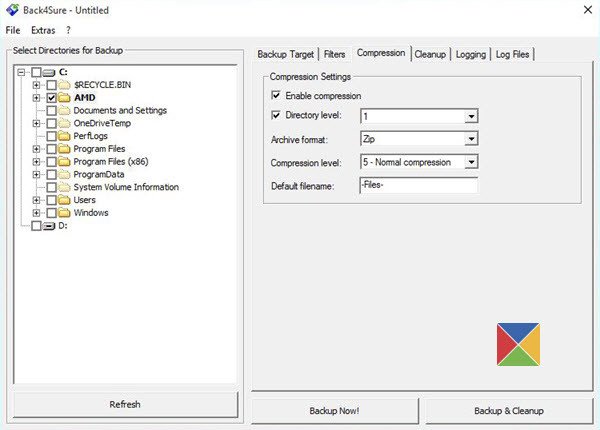Screen dimensions: 600x430
Task: Expand the $RECYCLE.BIN node
Action: pos(36,85)
